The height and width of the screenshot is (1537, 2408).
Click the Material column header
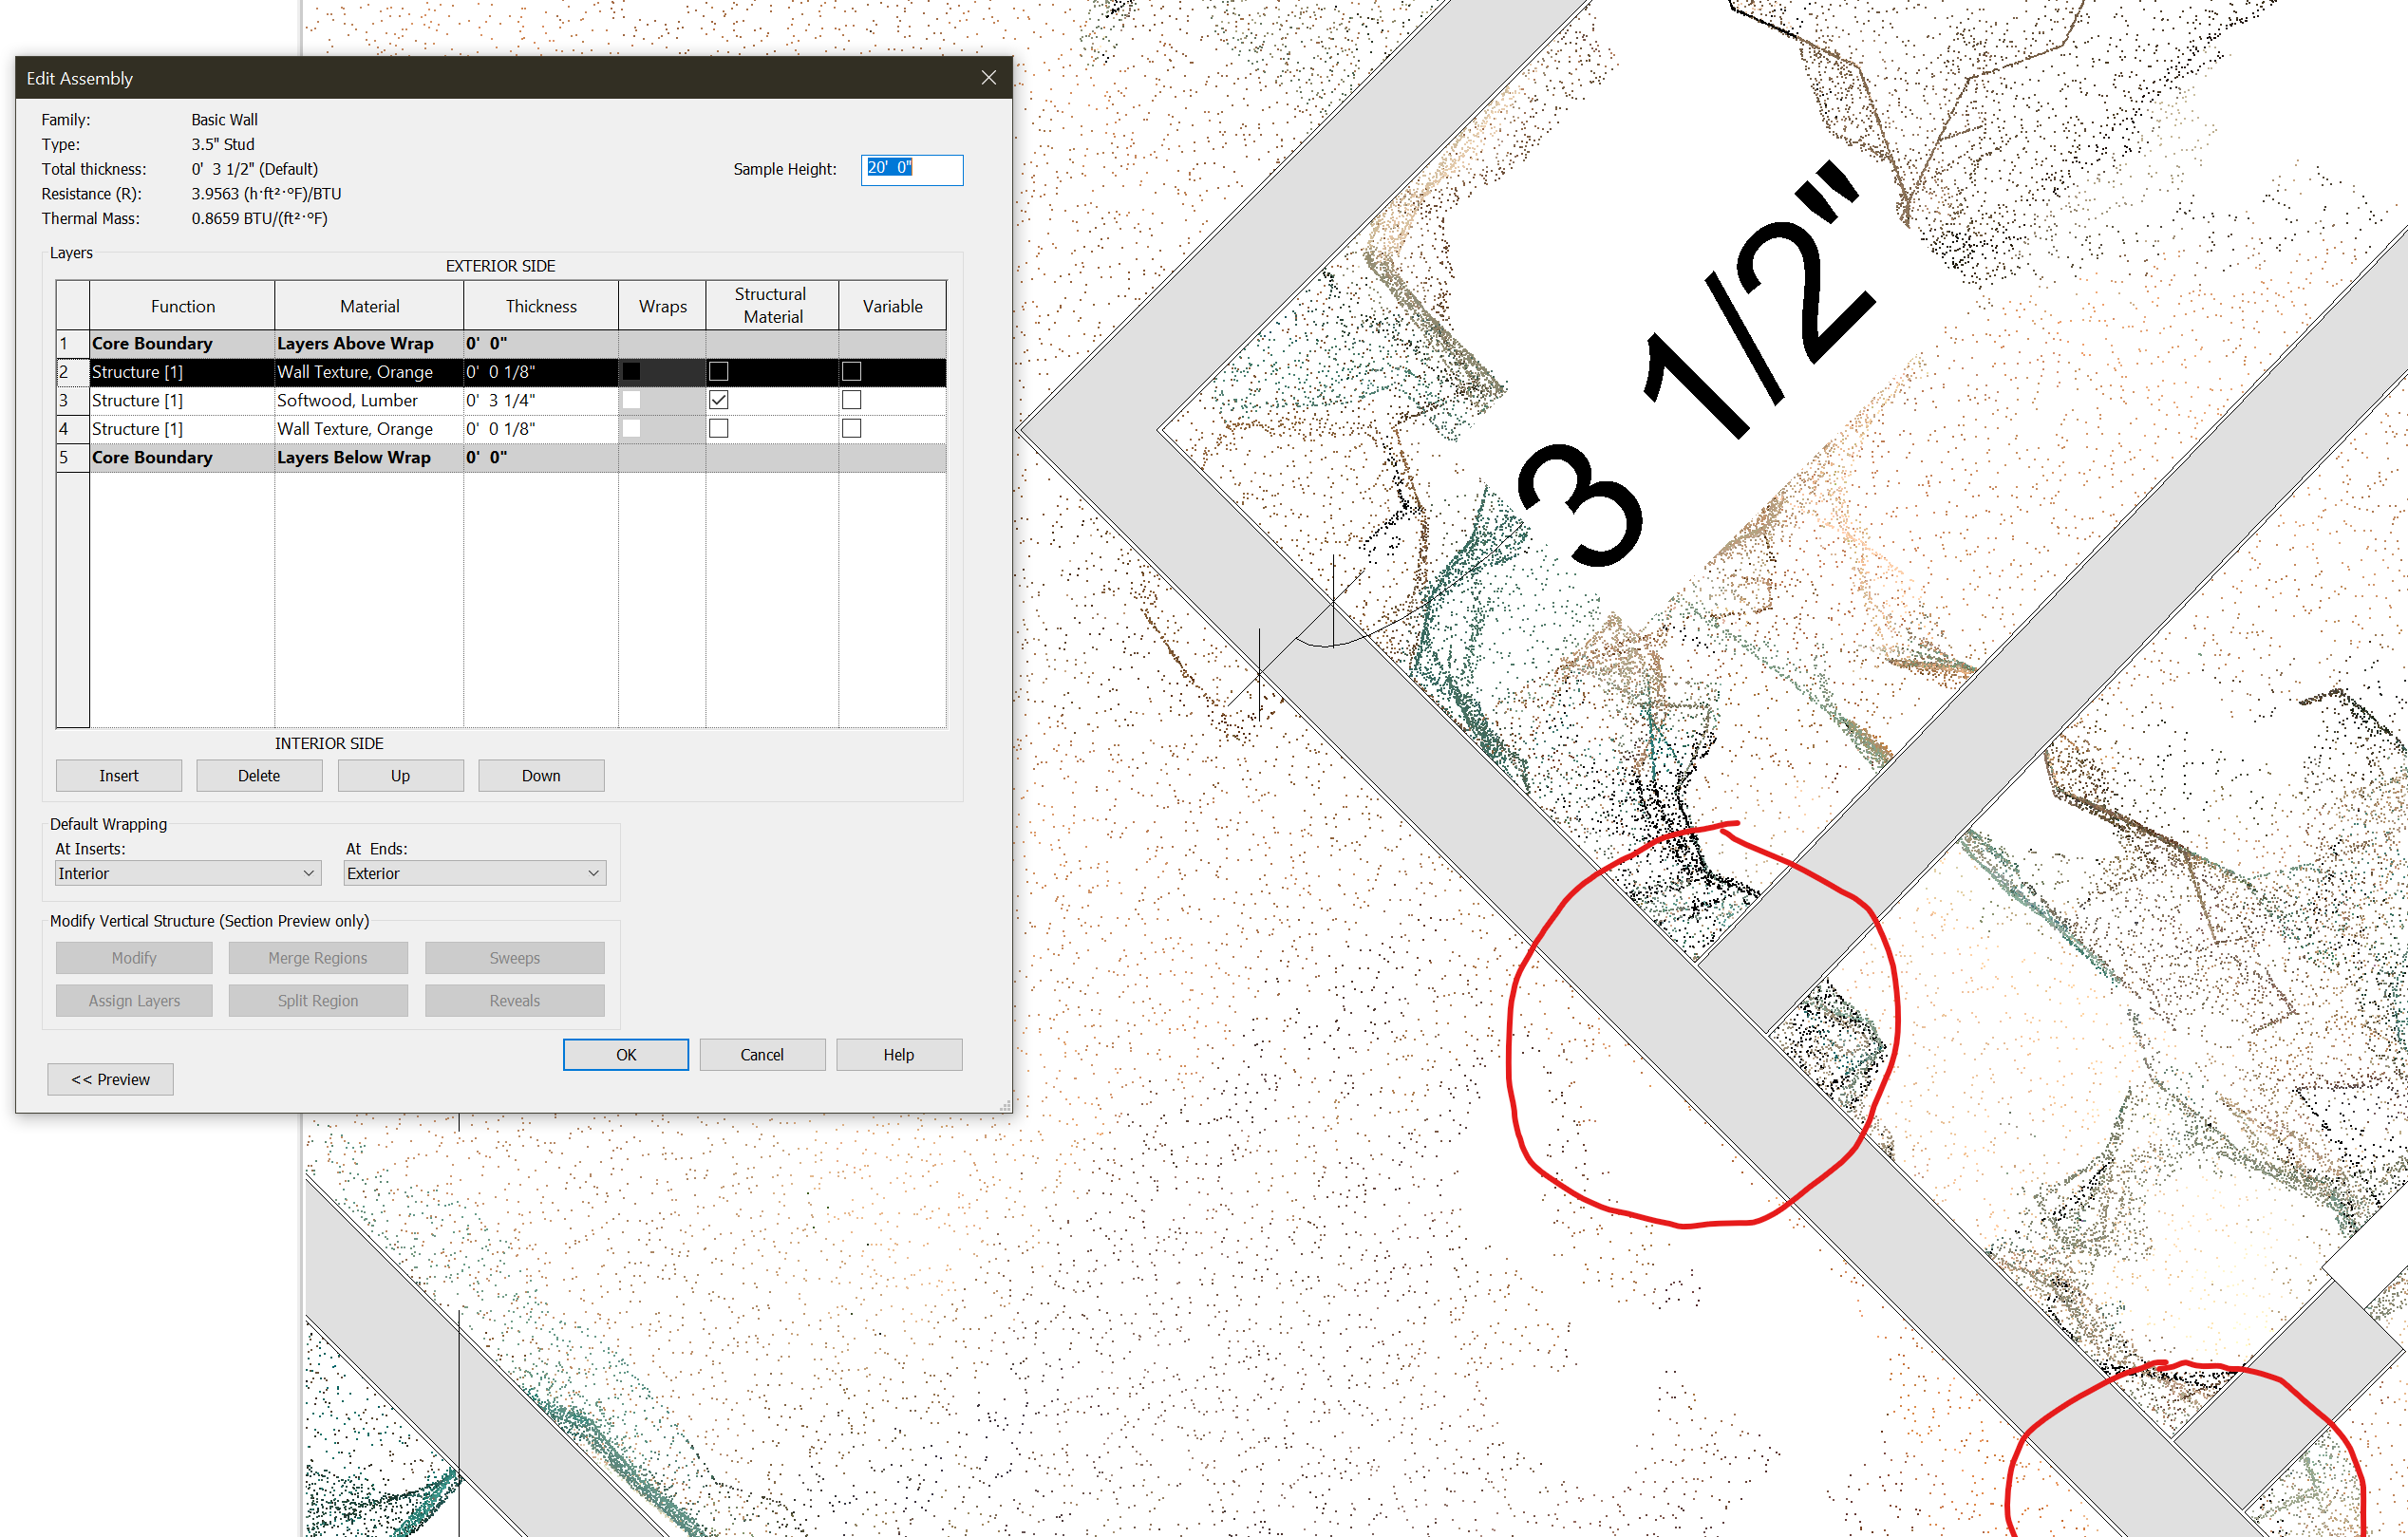[369, 306]
